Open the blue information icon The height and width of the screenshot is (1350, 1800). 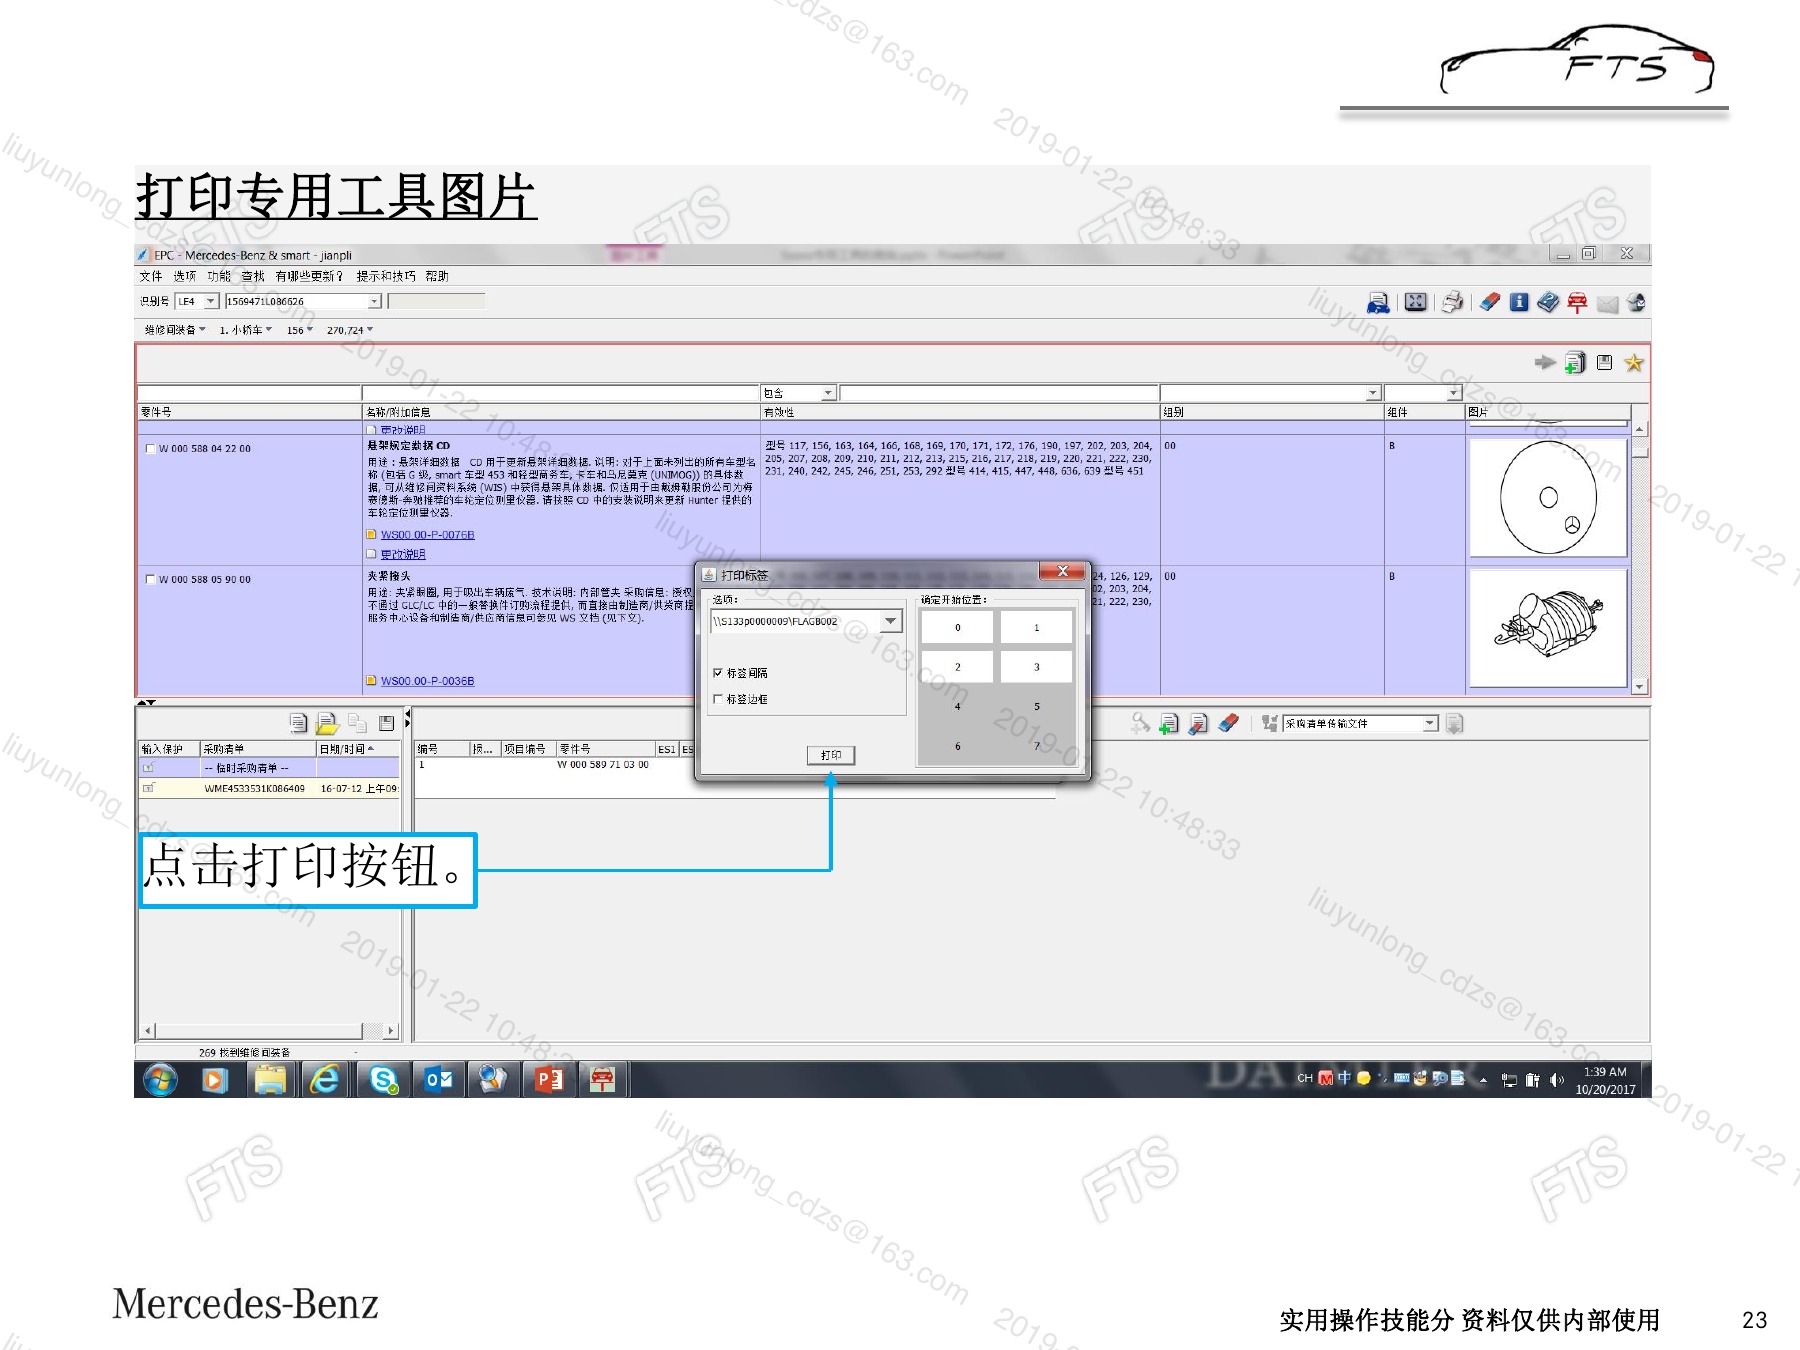pyautogui.click(x=1519, y=302)
